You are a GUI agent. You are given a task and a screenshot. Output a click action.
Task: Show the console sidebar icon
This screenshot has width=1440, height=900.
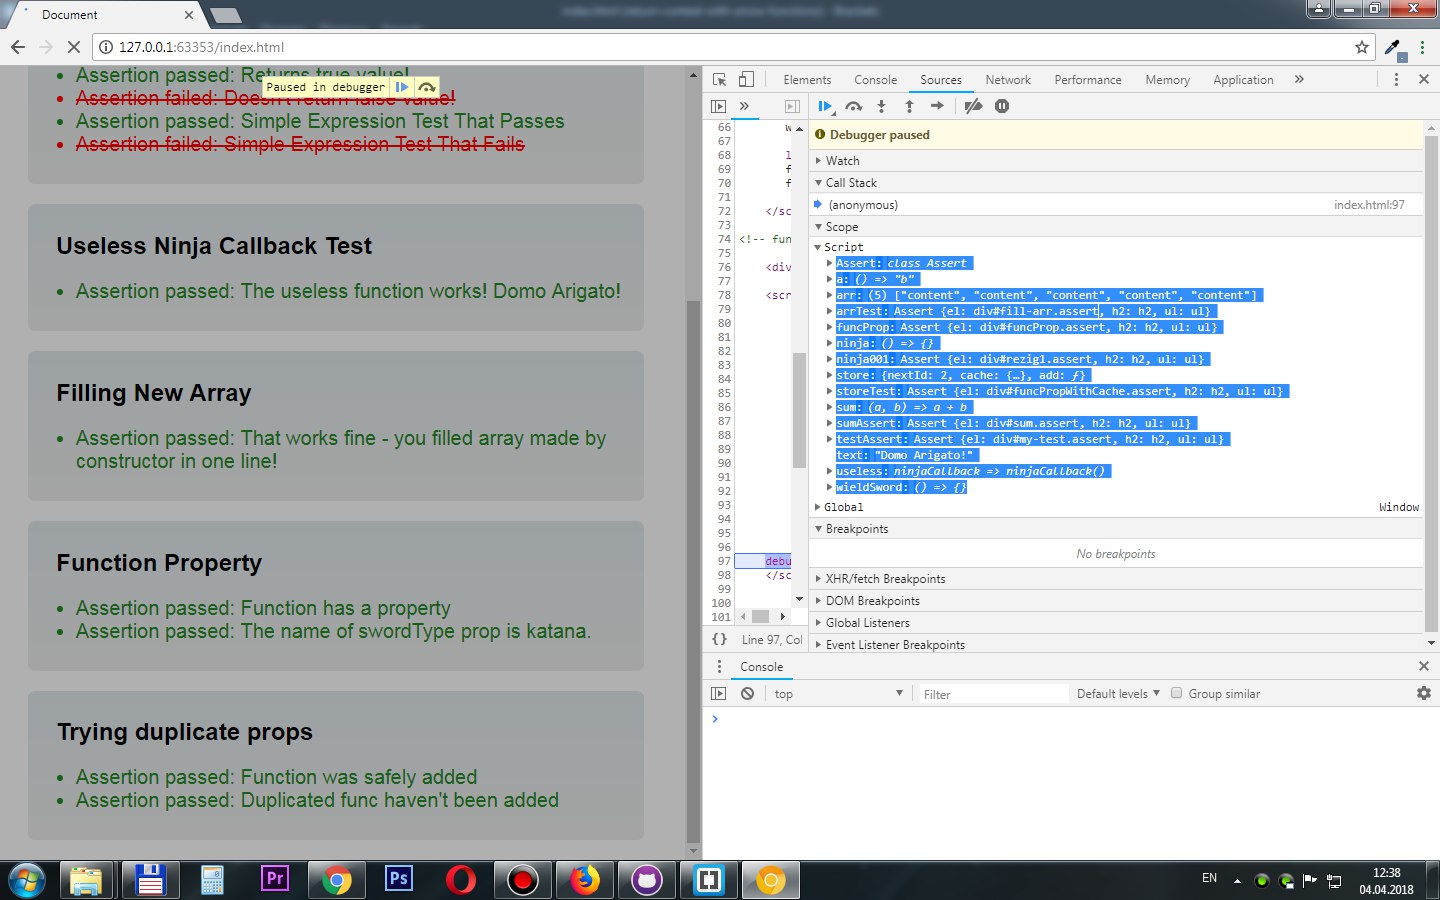coord(718,693)
